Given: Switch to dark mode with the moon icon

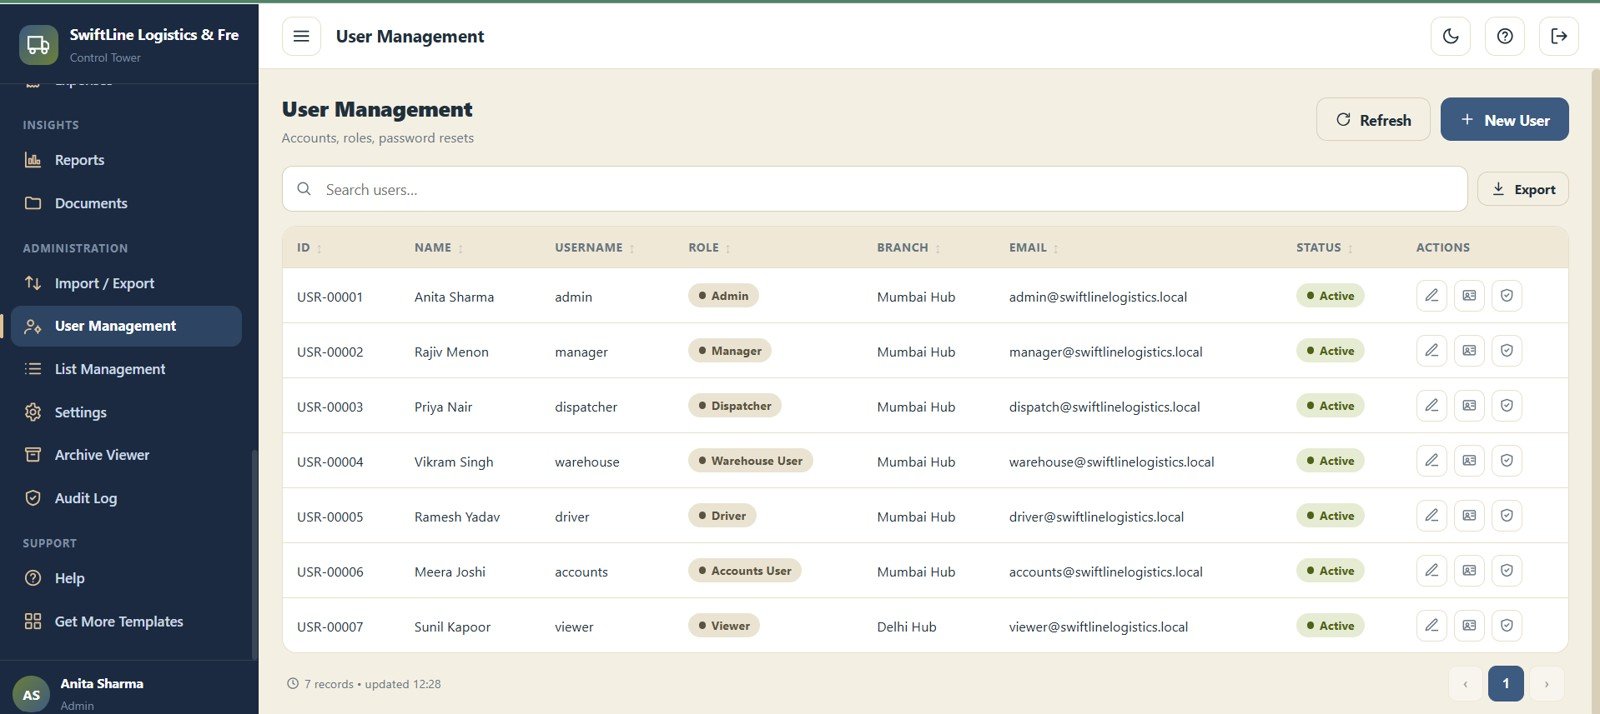Looking at the screenshot, I should pyautogui.click(x=1451, y=36).
